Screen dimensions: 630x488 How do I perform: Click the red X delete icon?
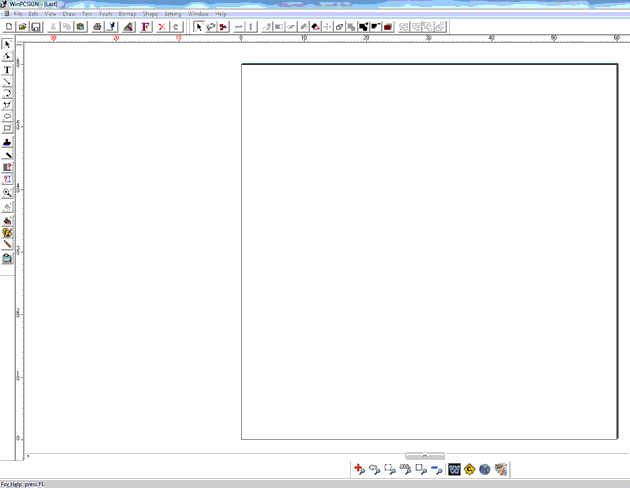pos(162,27)
